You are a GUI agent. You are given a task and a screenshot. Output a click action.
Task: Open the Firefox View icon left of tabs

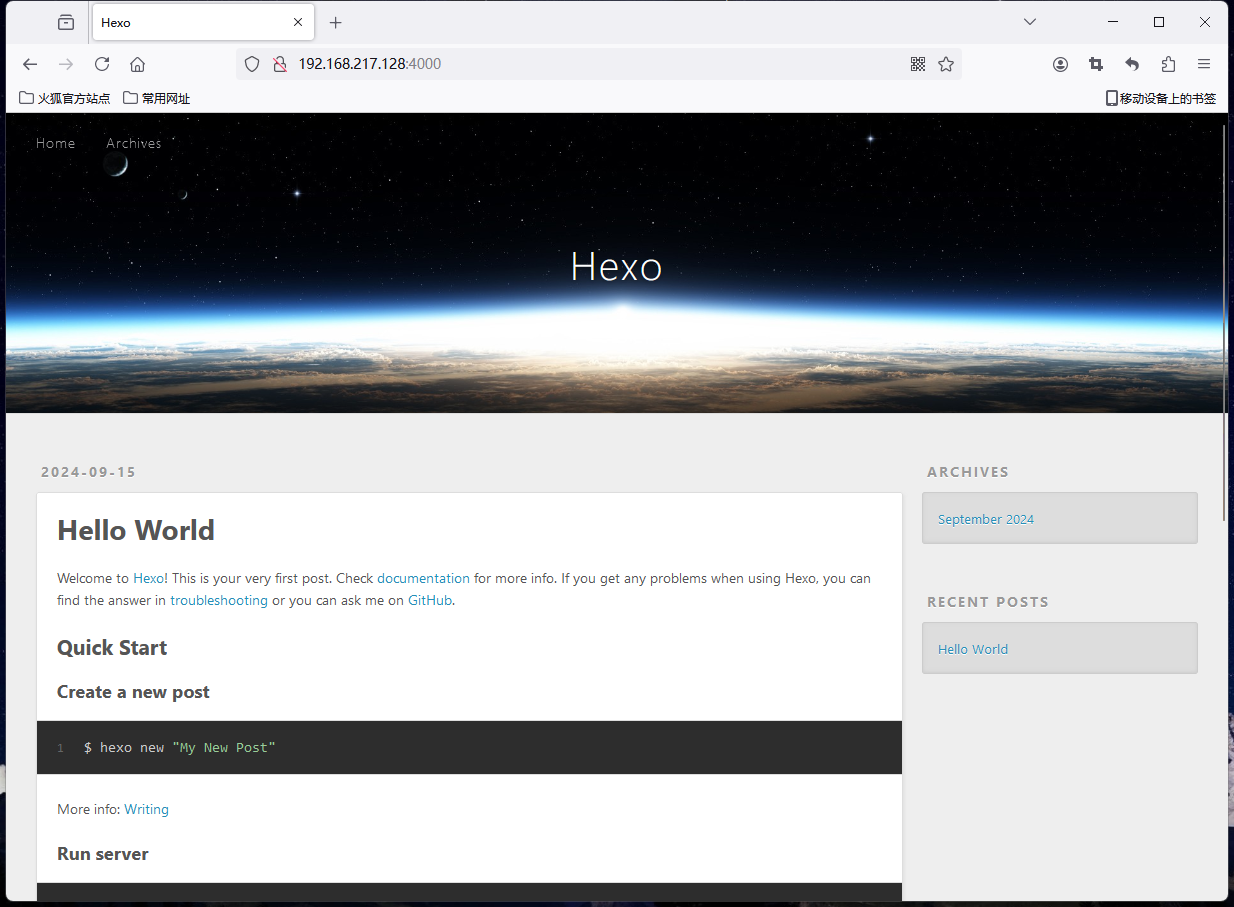click(x=66, y=22)
